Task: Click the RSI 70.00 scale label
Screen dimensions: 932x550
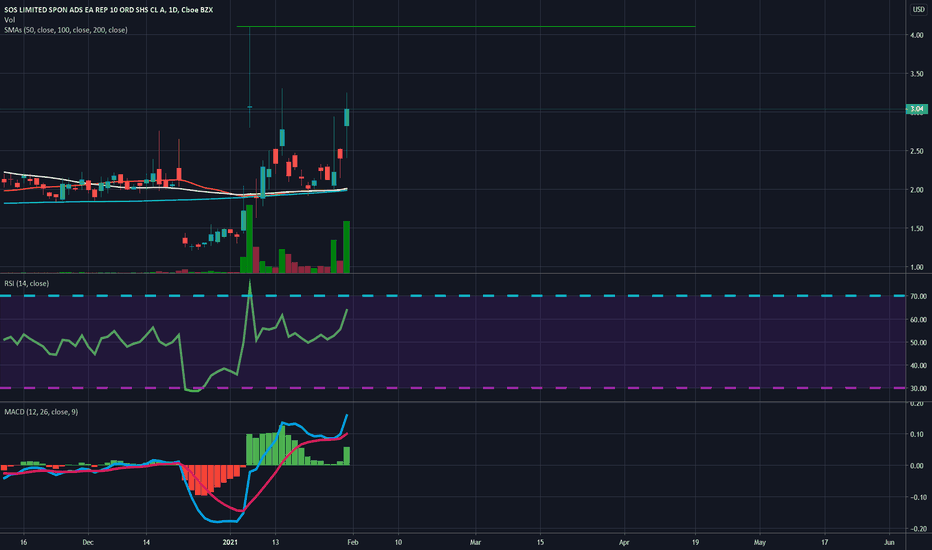Action: [x=918, y=296]
